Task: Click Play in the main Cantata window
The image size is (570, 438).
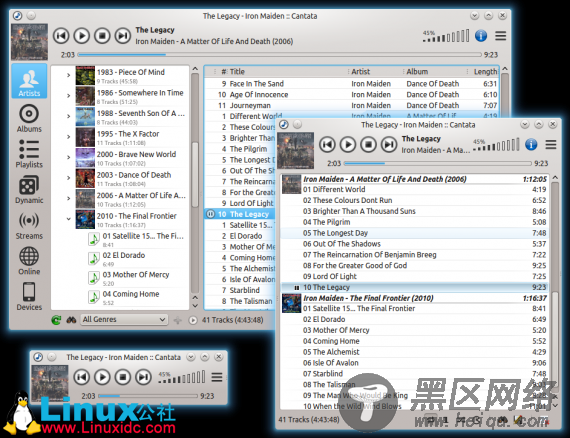Action: 82,36
